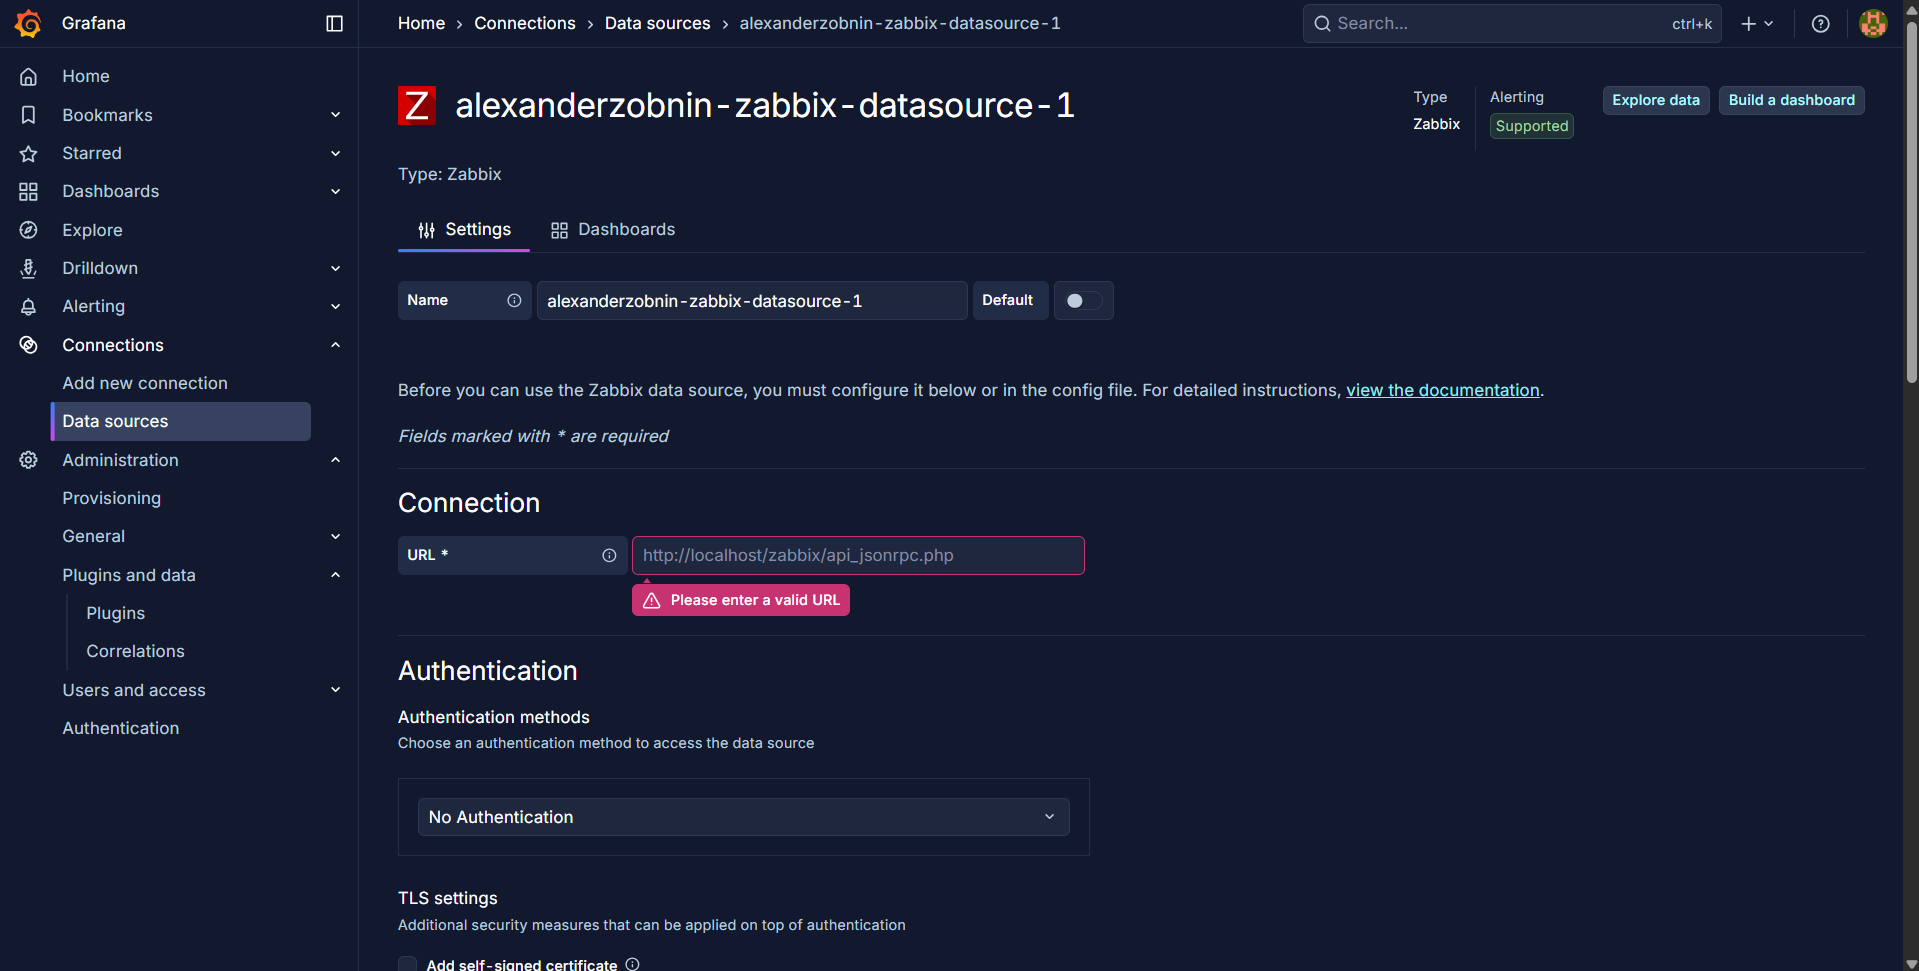Select Add new connection in sidebar

tap(145, 383)
